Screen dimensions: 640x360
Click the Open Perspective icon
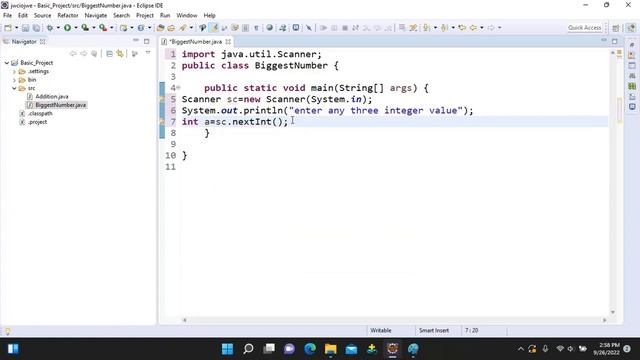pyautogui.click(x=616, y=28)
